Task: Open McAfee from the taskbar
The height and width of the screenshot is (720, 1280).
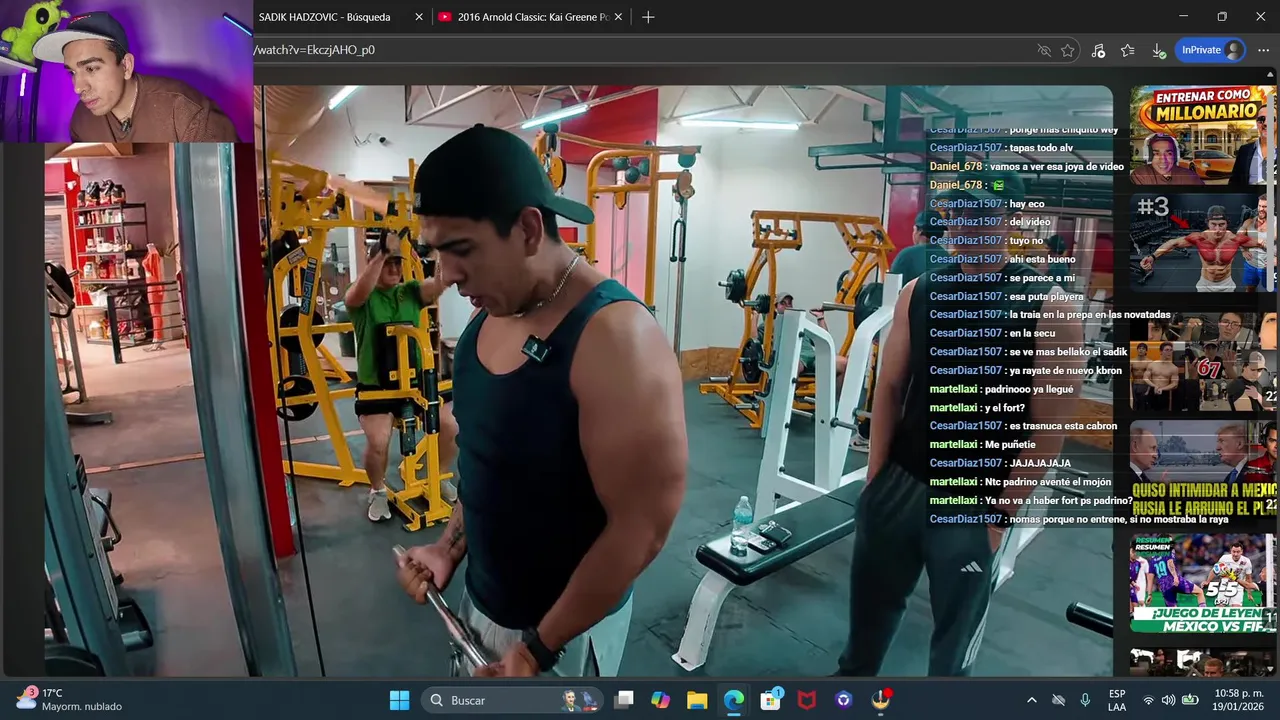Action: pyautogui.click(x=807, y=700)
